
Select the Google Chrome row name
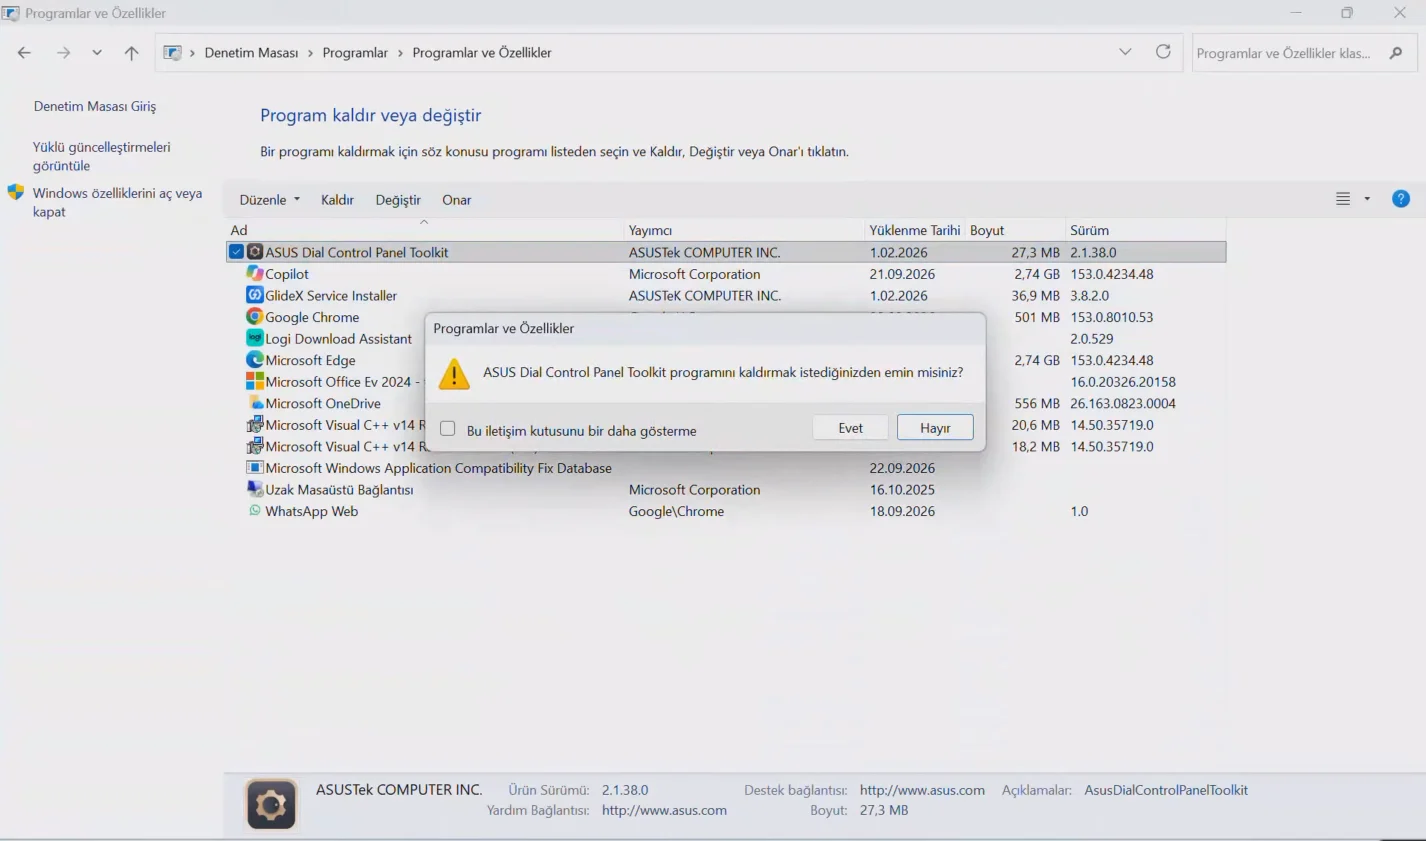coord(312,317)
